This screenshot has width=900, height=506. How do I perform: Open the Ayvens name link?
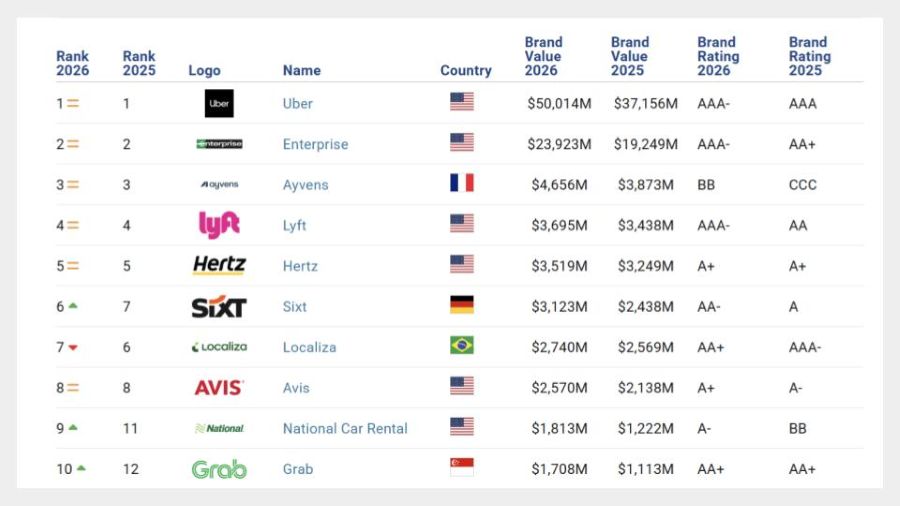305,185
